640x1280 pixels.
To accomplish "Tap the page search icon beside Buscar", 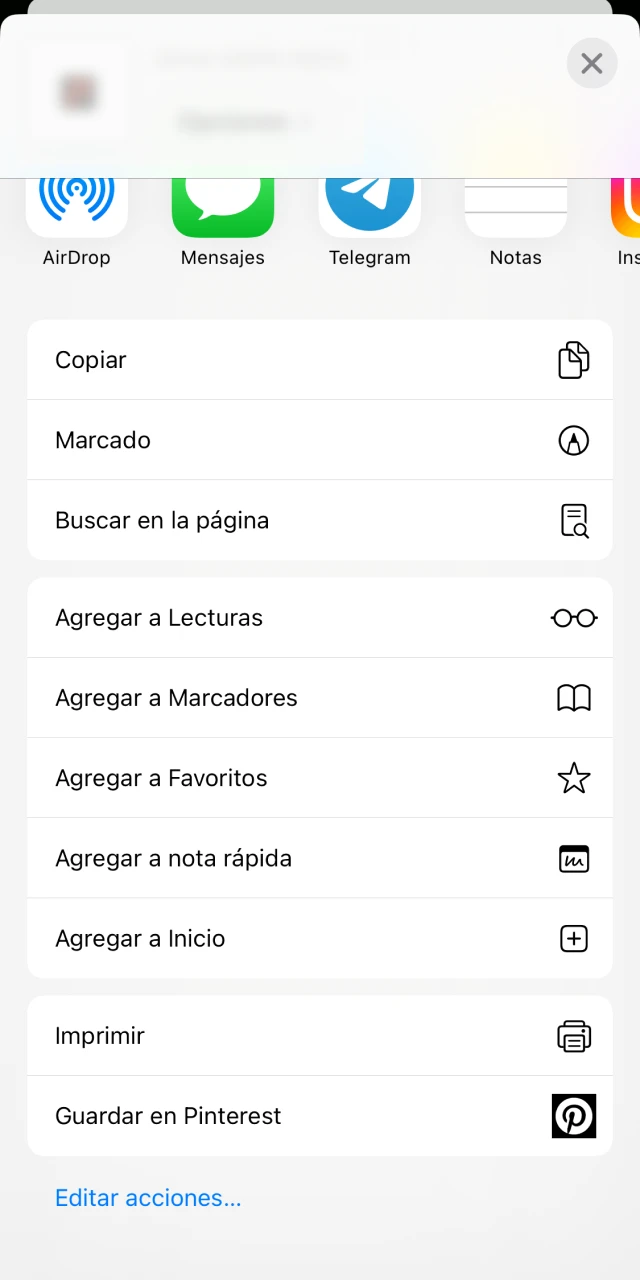I will (573, 520).
